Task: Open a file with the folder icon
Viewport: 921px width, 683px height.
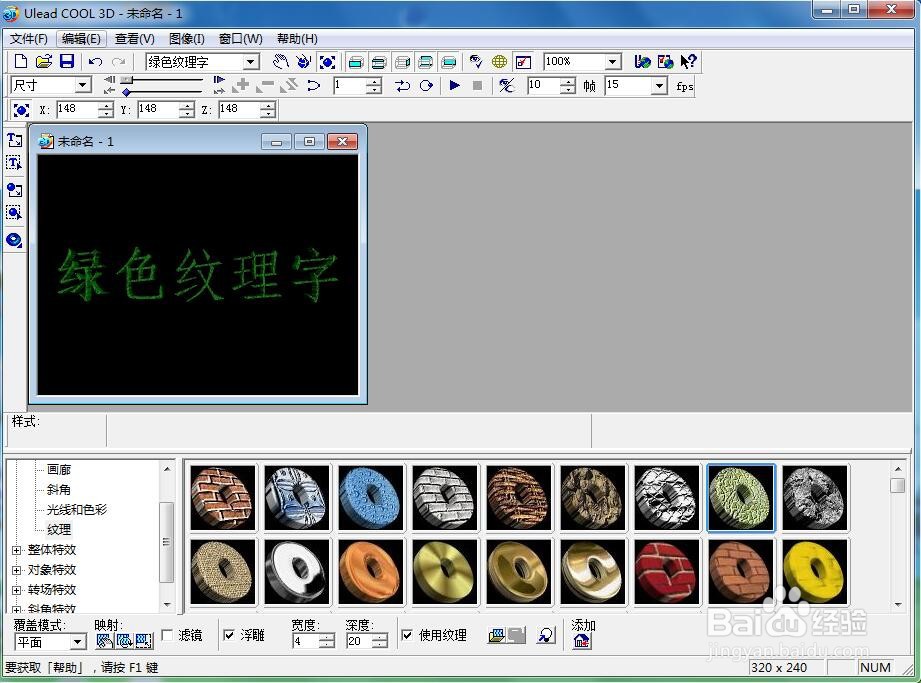Action: pyautogui.click(x=44, y=61)
